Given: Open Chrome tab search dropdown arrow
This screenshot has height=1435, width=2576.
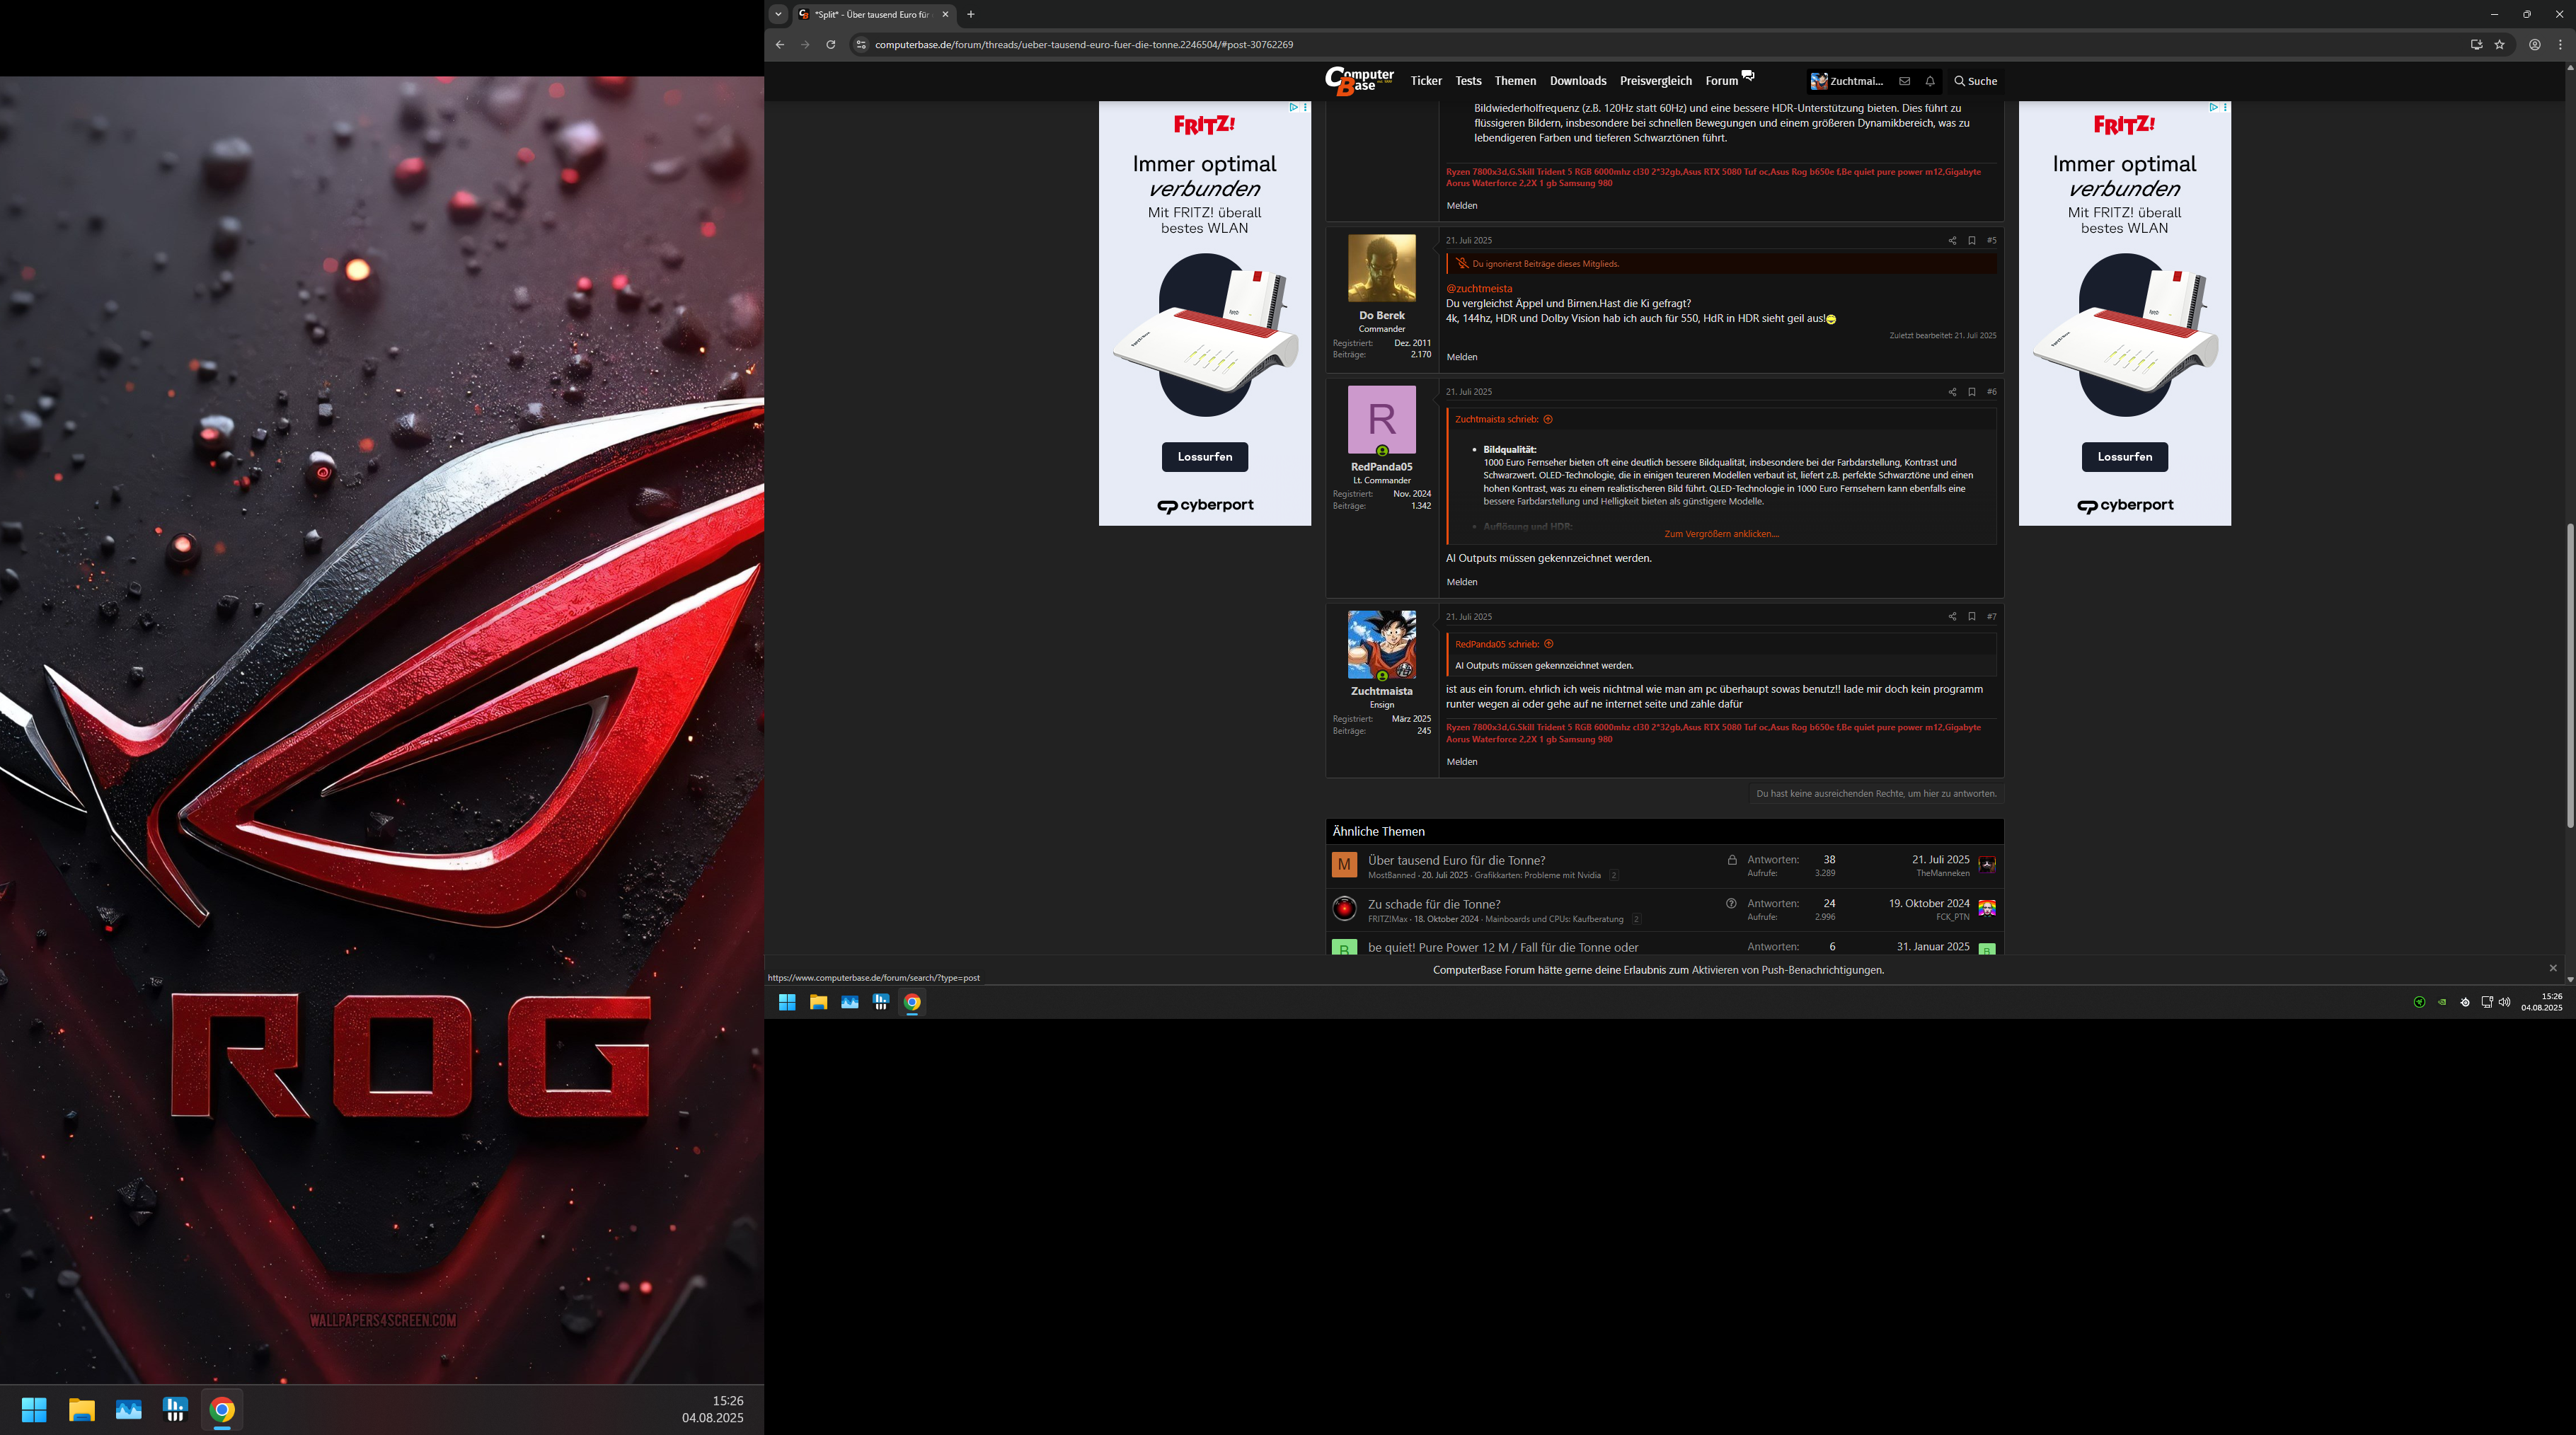Looking at the screenshot, I should pyautogui.click(x=778, y=14).
